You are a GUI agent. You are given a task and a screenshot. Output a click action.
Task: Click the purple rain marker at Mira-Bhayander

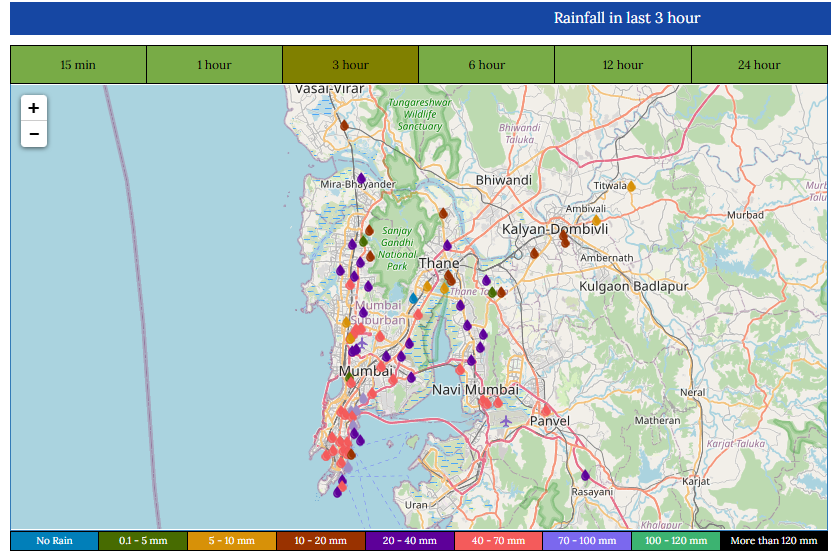point(361,178)
